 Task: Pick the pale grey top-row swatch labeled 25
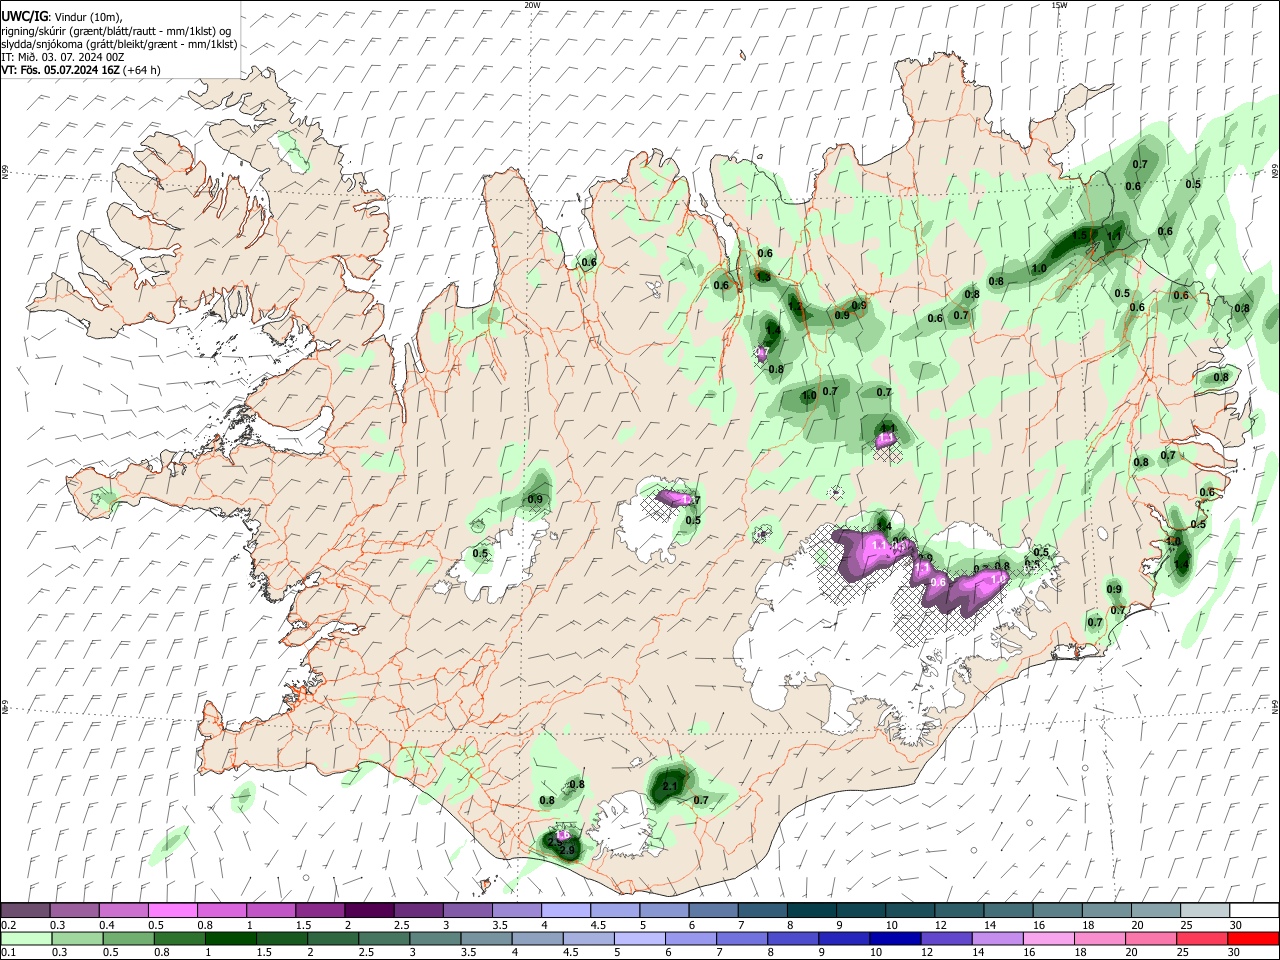point(1203,910)
